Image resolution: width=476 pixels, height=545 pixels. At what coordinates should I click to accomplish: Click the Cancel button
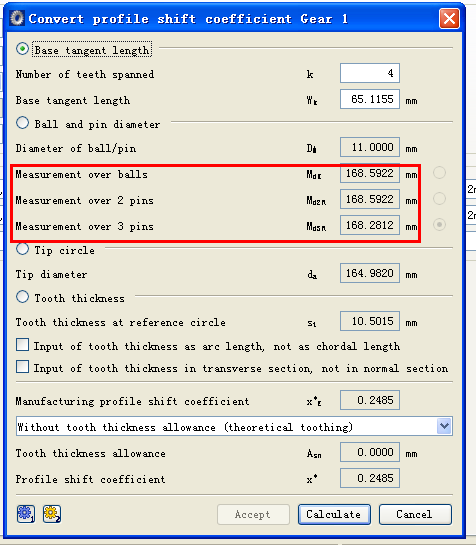tap(415, 514)
